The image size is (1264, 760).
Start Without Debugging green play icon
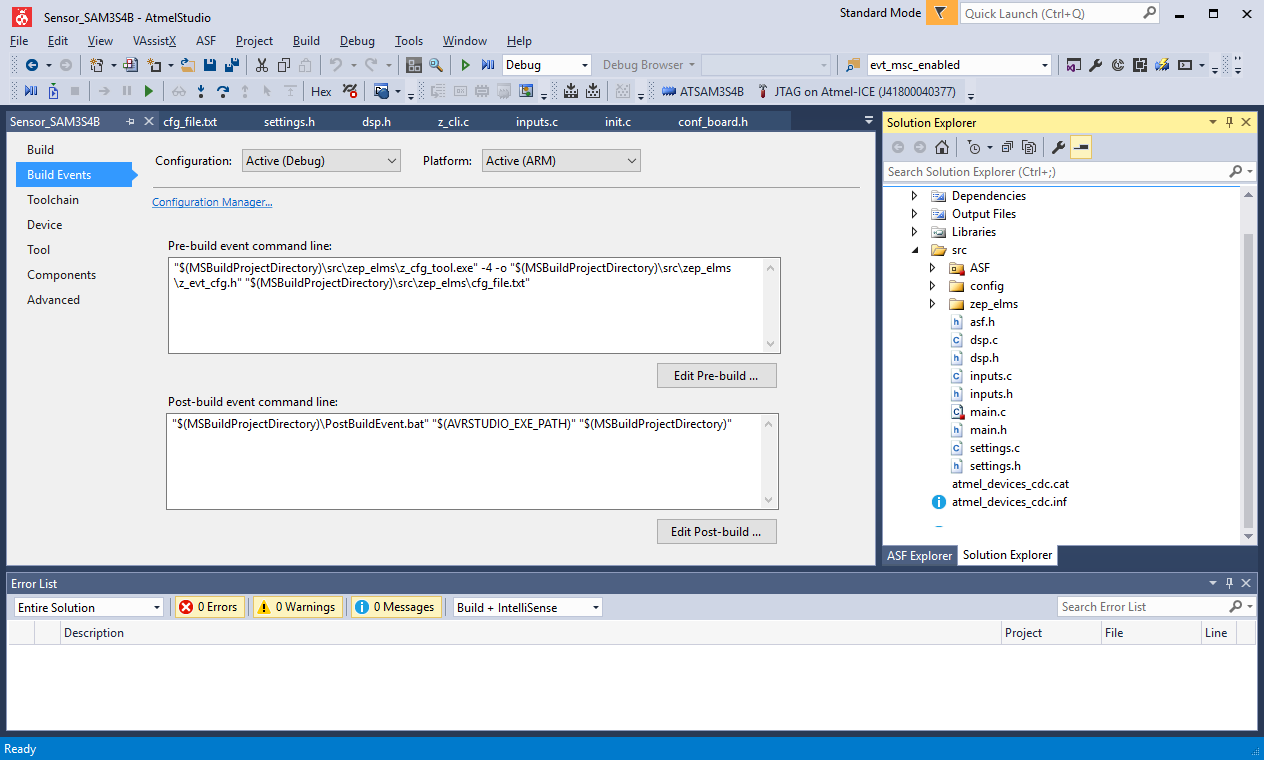point(465,65)
